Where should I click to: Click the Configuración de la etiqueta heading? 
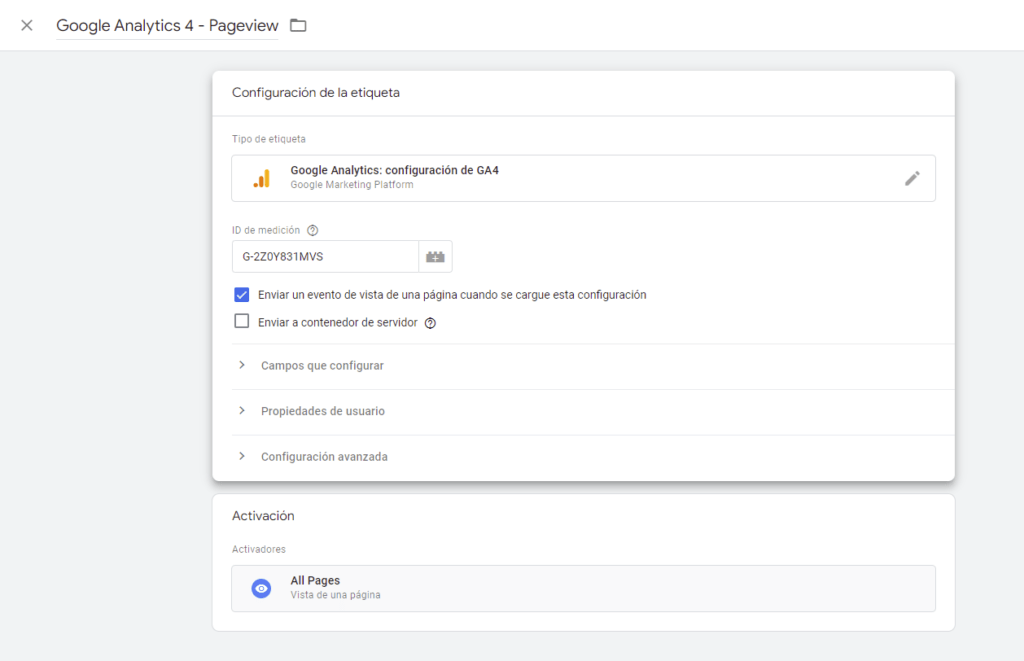coord(315,93)
